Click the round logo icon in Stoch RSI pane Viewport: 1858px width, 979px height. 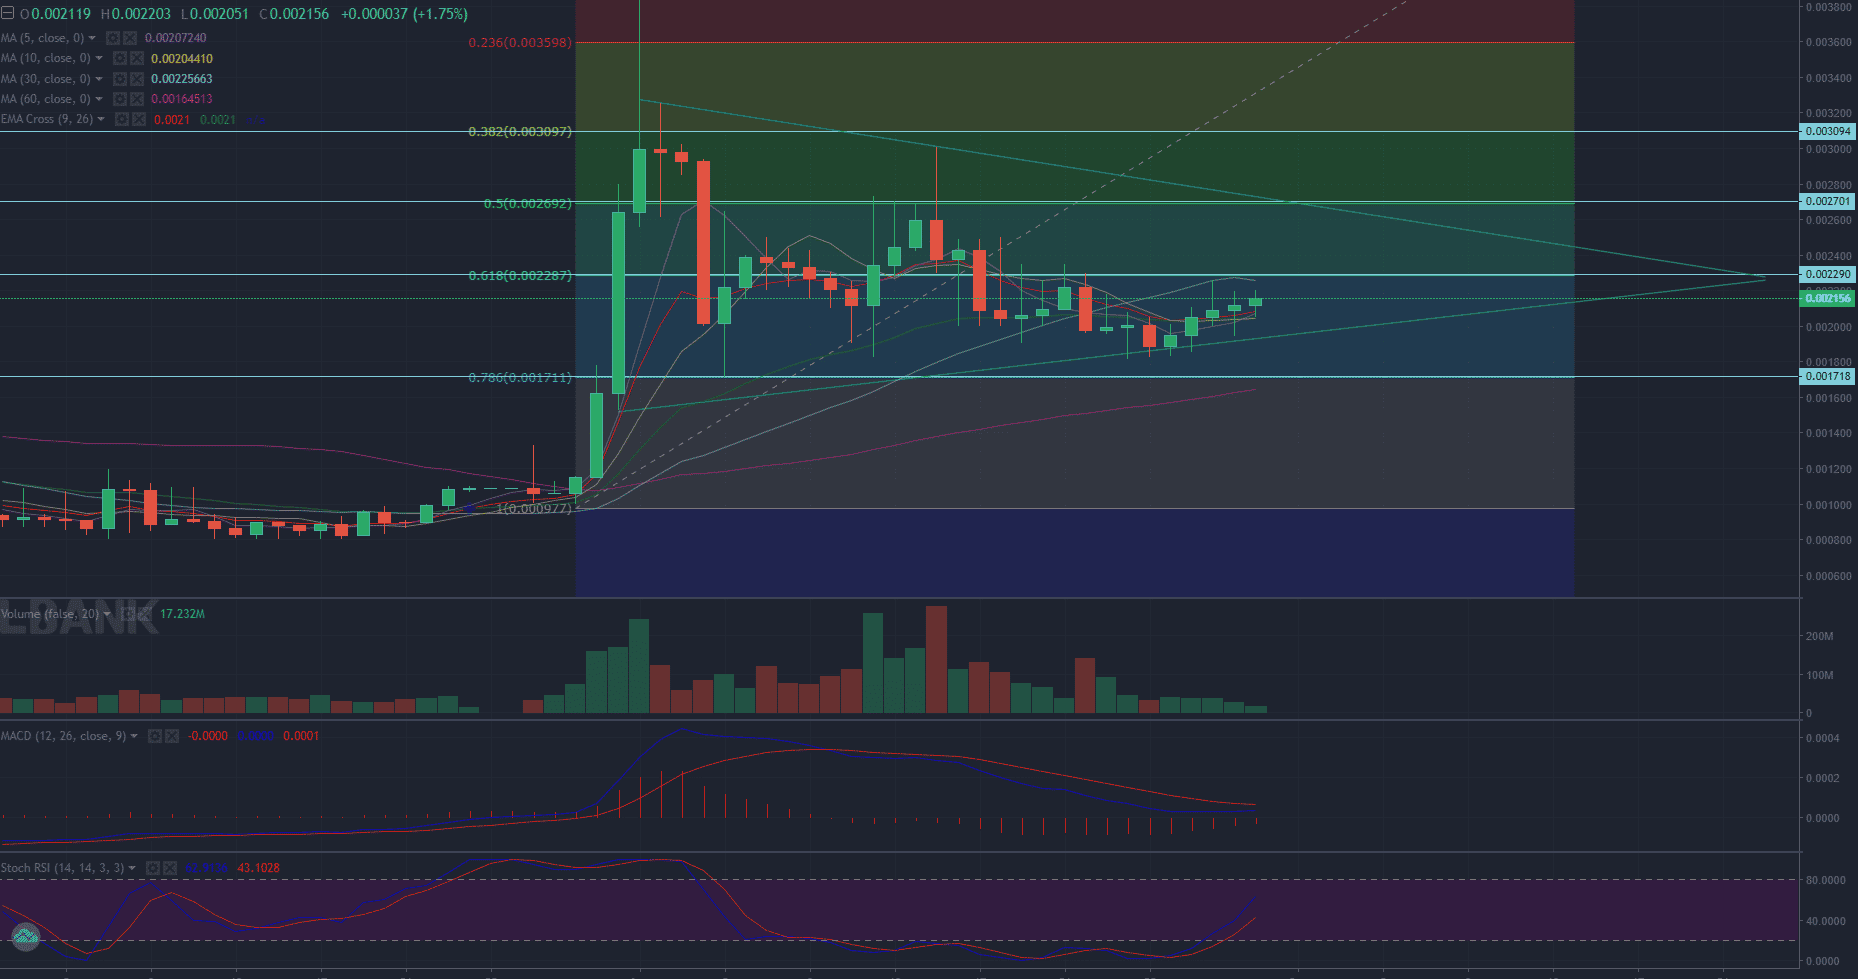coord(25,937)
